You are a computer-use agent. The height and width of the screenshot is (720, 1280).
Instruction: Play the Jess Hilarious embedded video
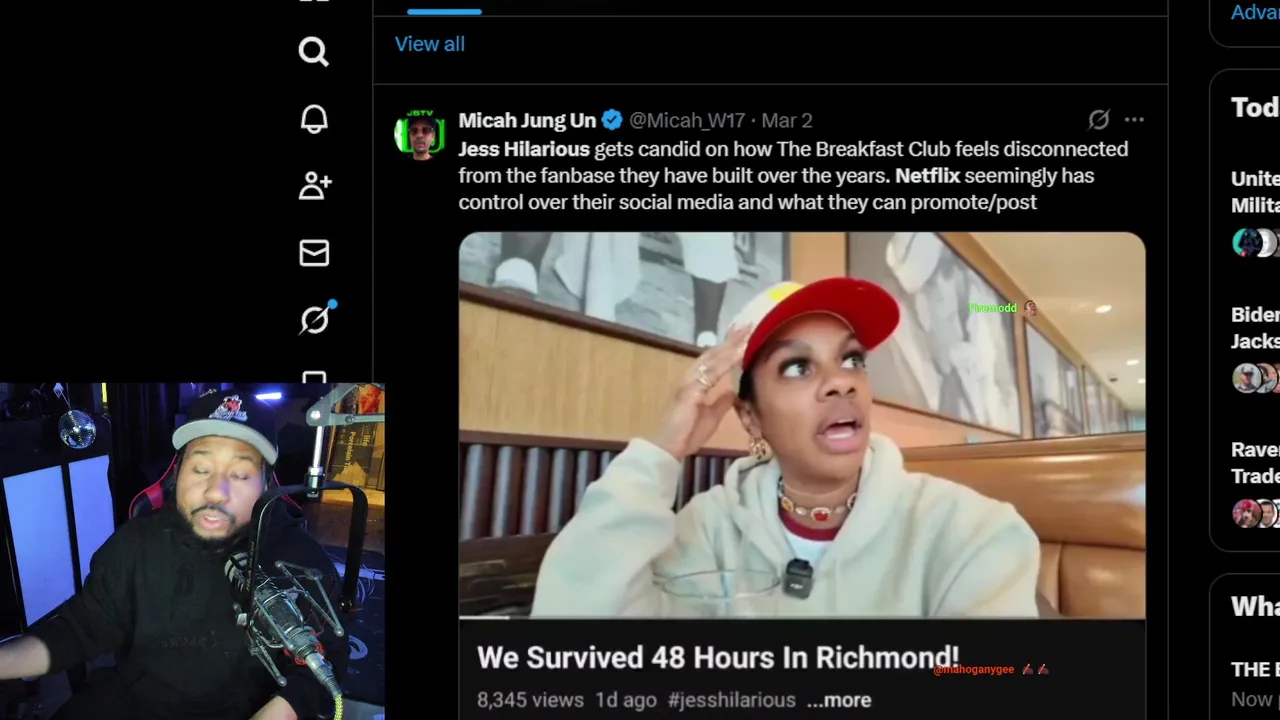click(802, 425)
